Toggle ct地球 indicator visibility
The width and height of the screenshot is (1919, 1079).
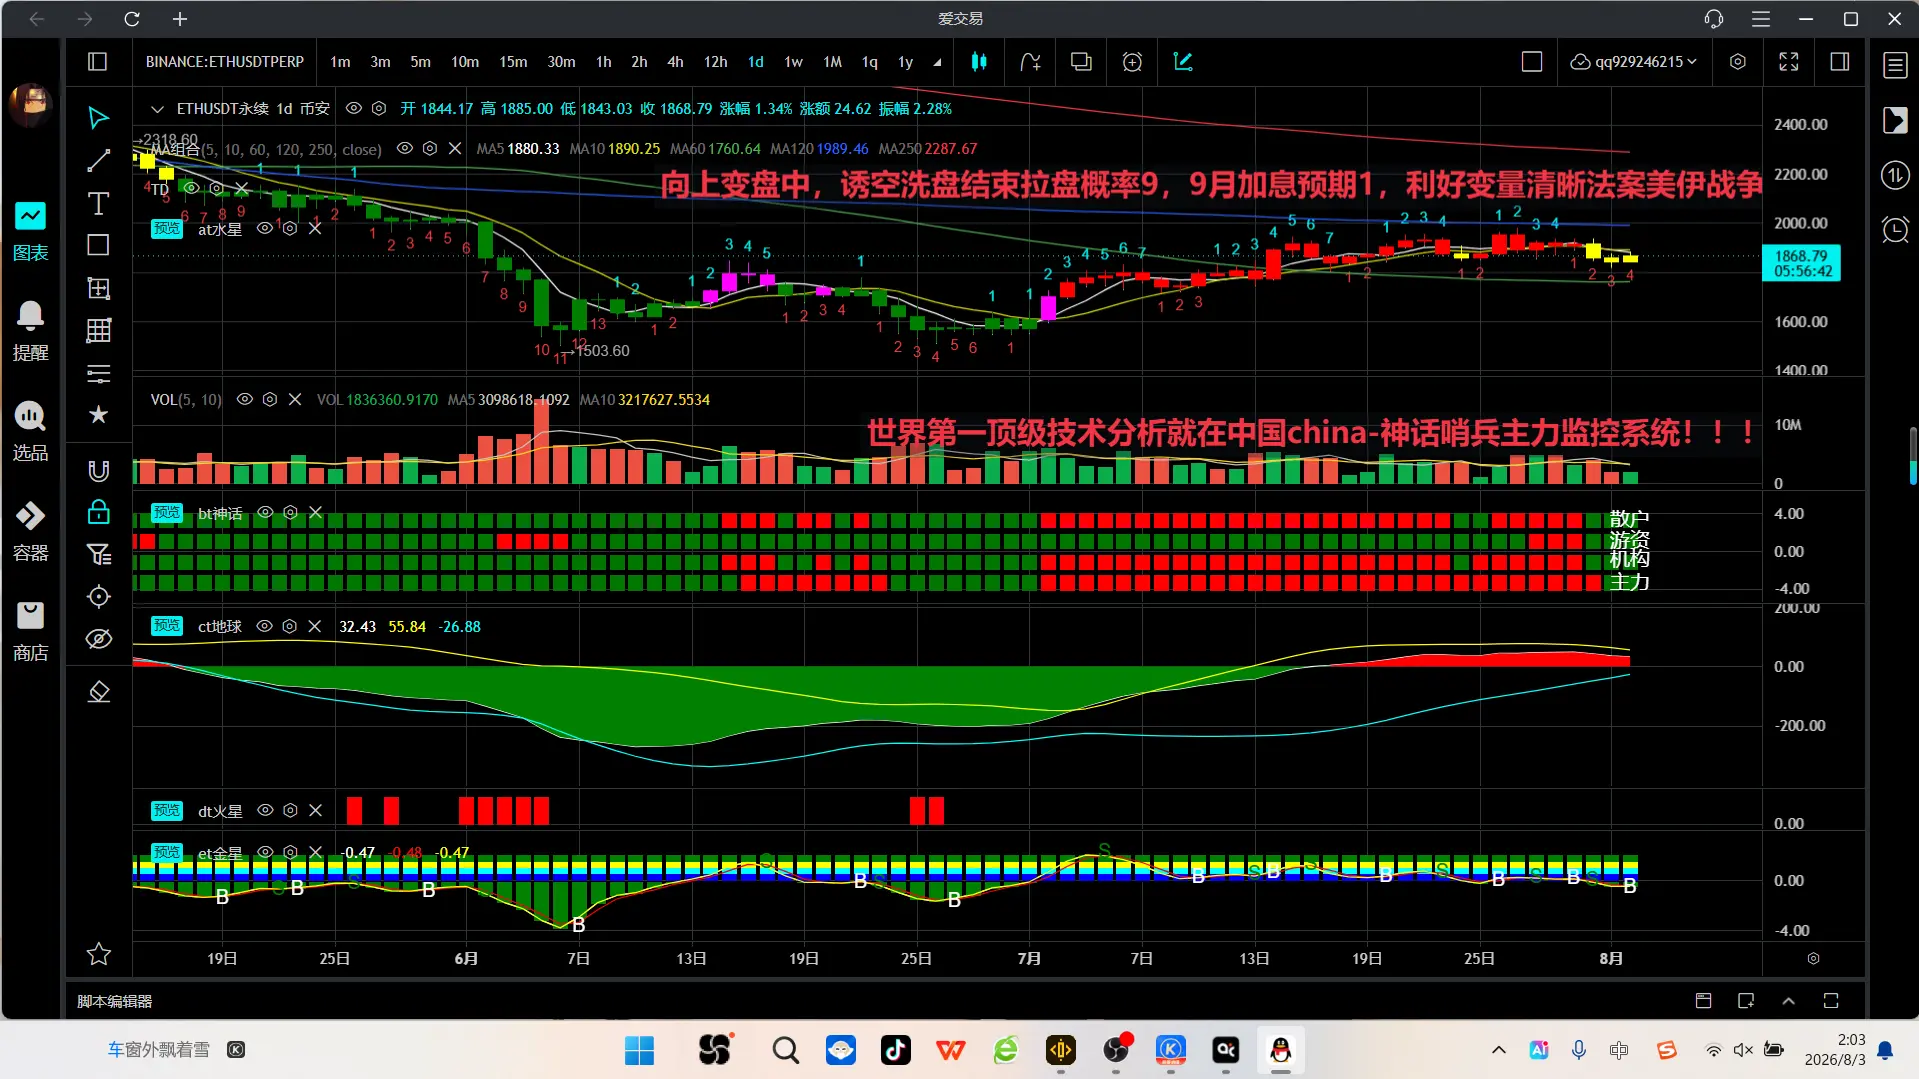click(x=264, y=626)
